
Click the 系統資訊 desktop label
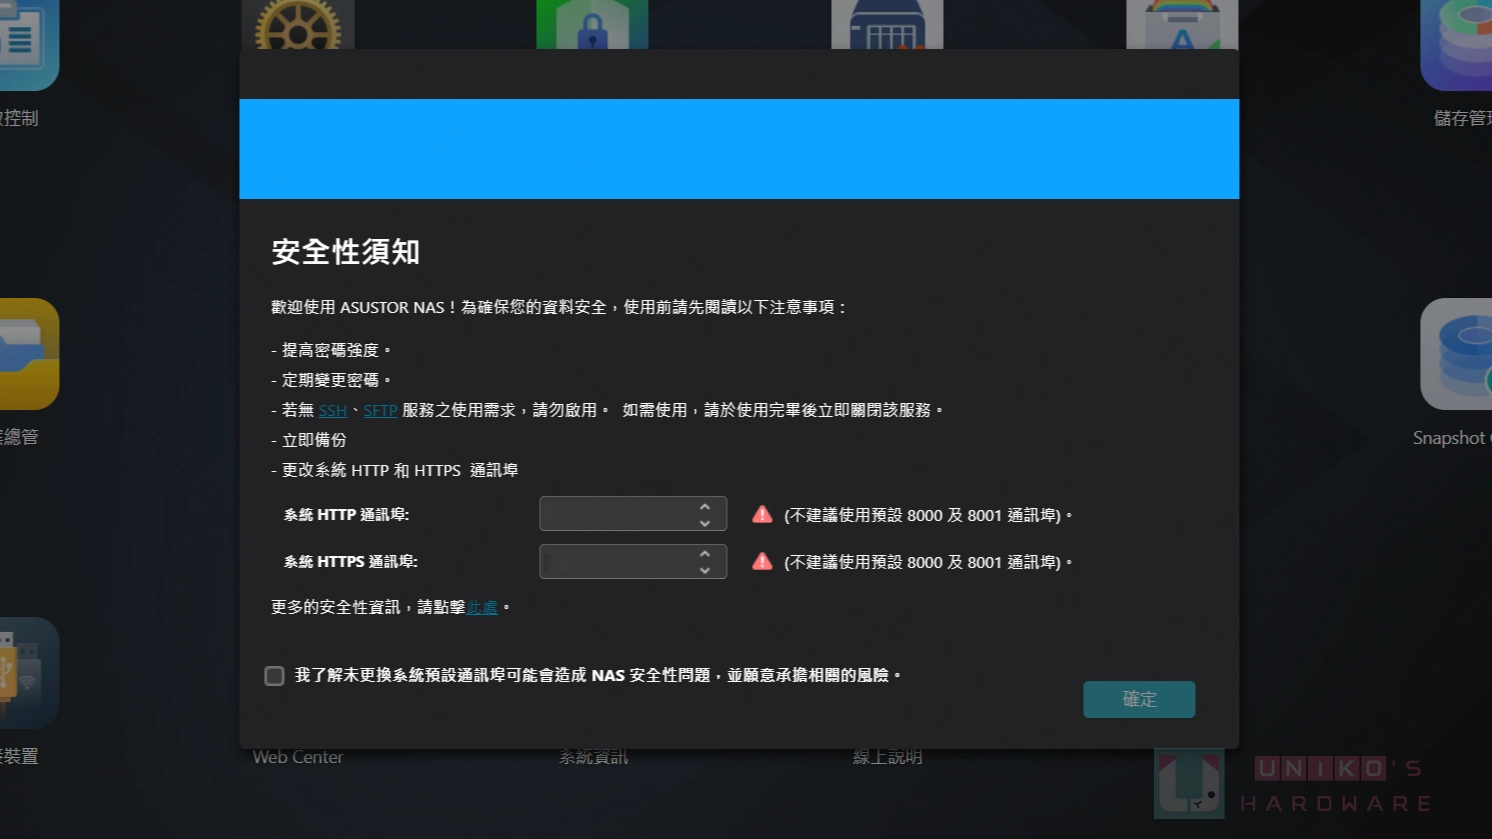(593, 757)
